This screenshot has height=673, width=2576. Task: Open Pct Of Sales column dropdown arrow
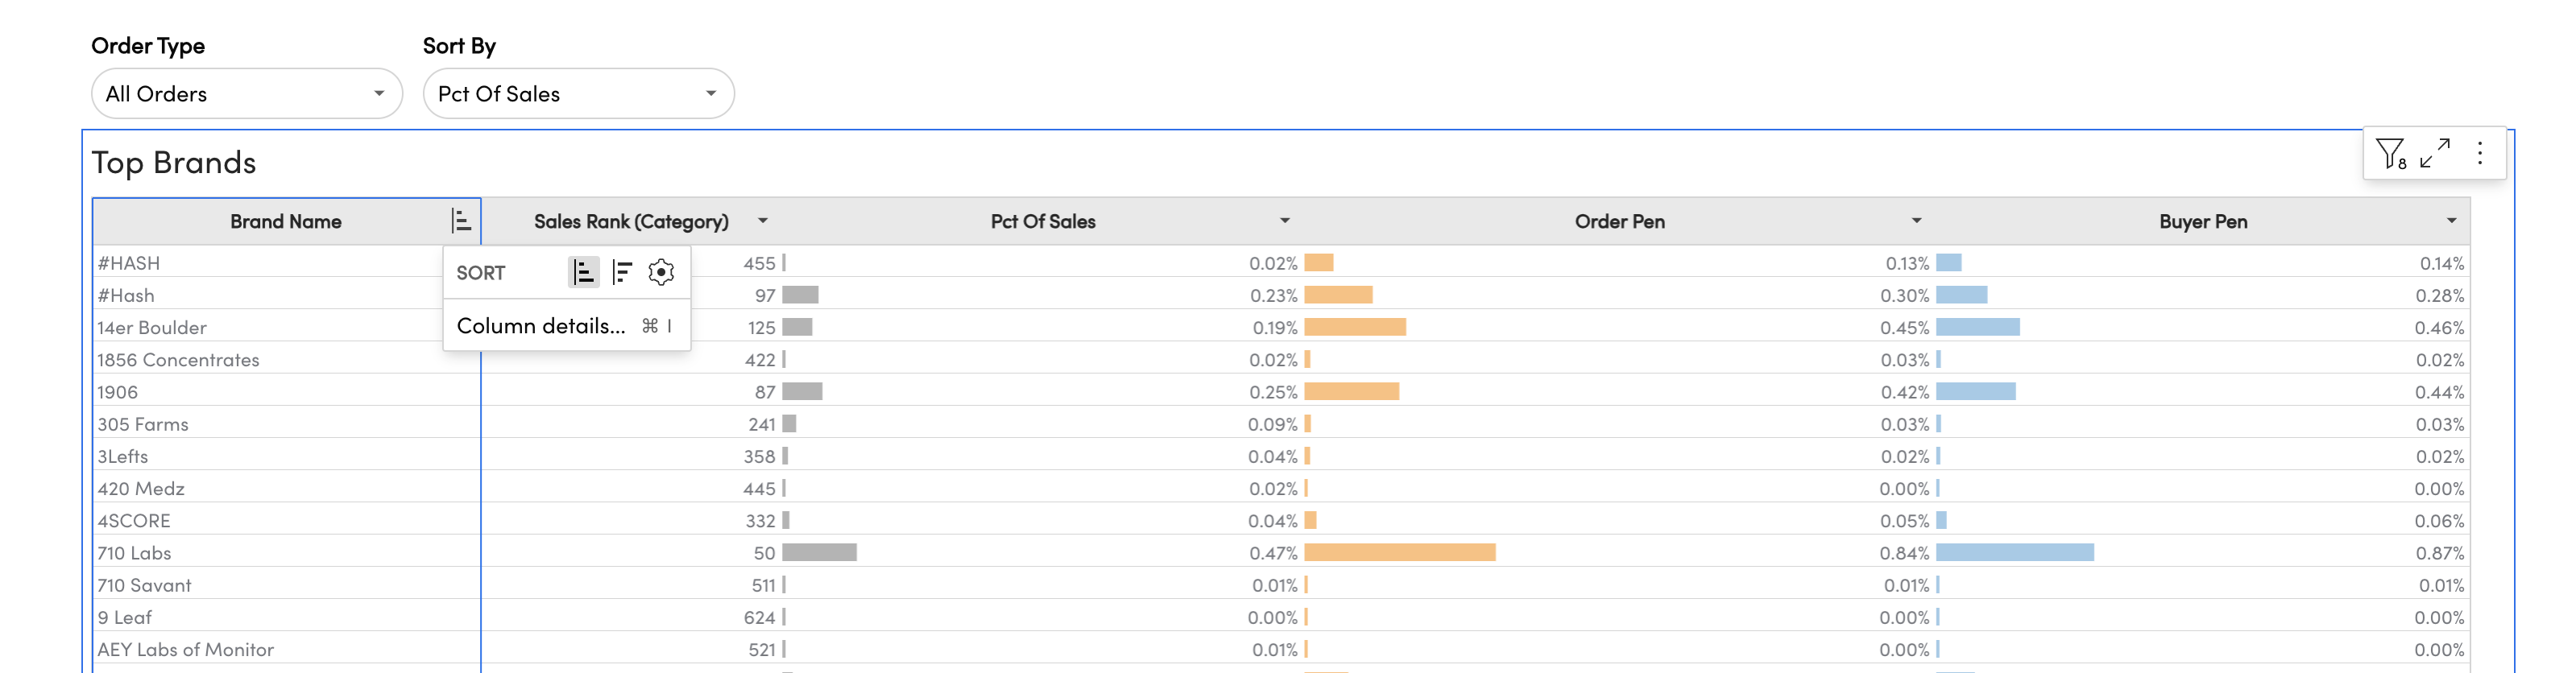(1285, 221)
